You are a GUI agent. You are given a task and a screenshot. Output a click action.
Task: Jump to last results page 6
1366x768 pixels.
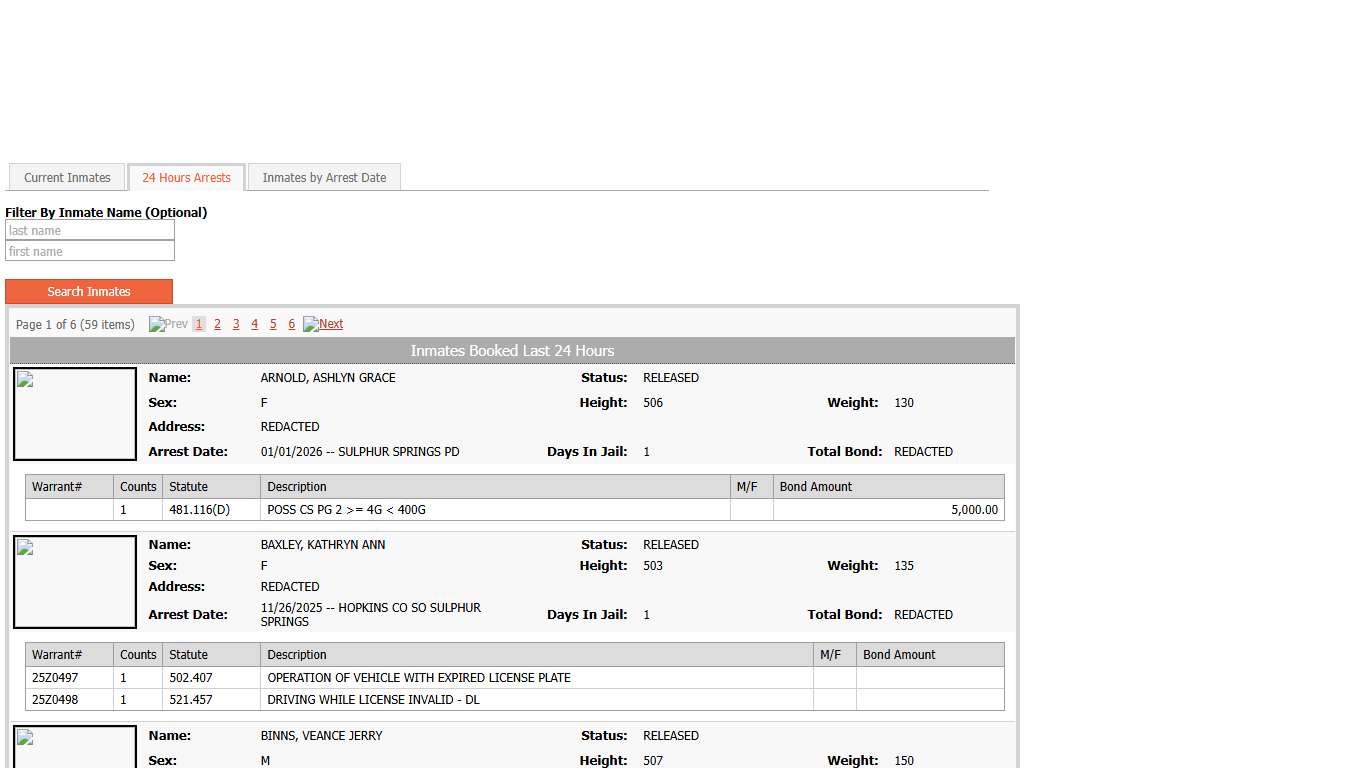coord(291,324)
